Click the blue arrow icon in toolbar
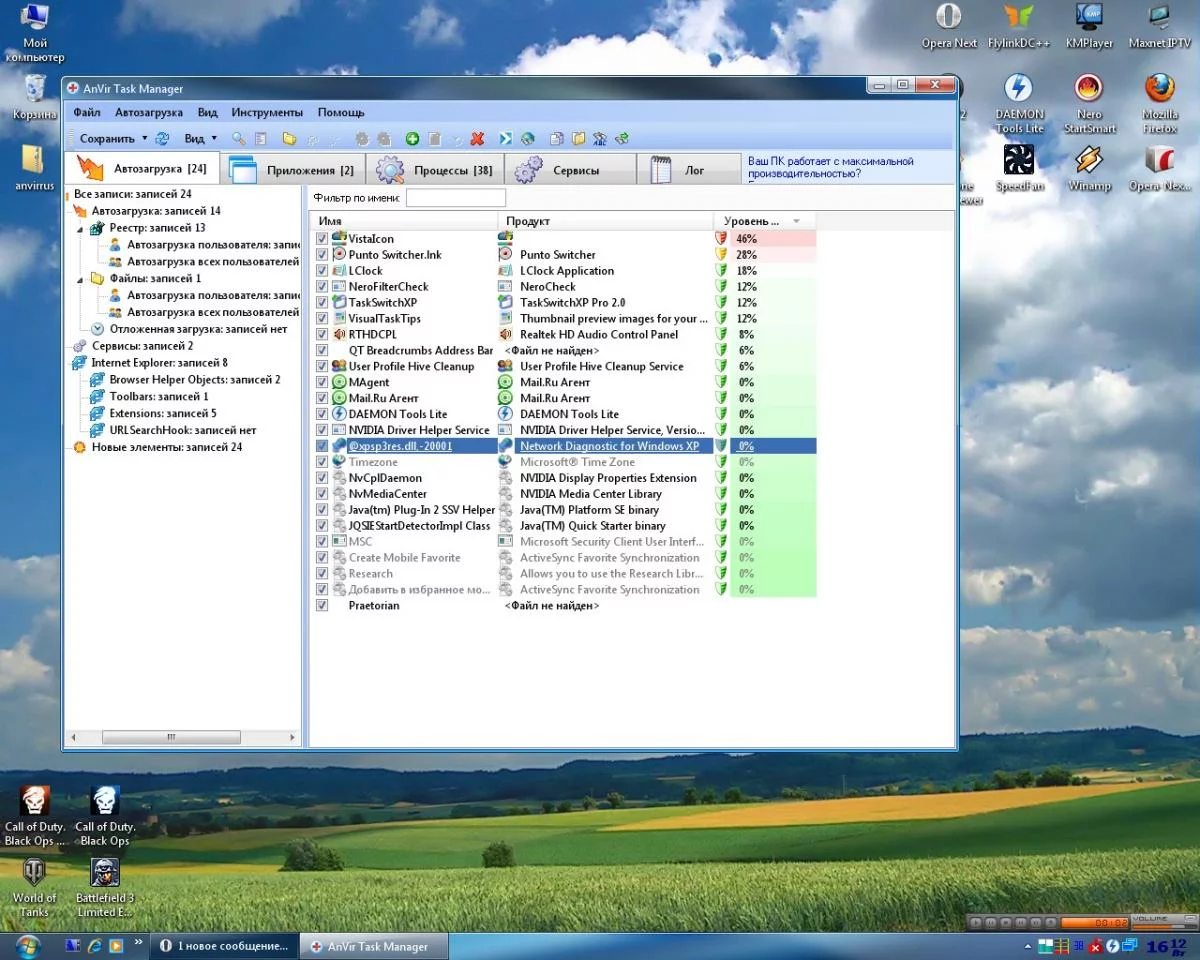 [506, 139]
